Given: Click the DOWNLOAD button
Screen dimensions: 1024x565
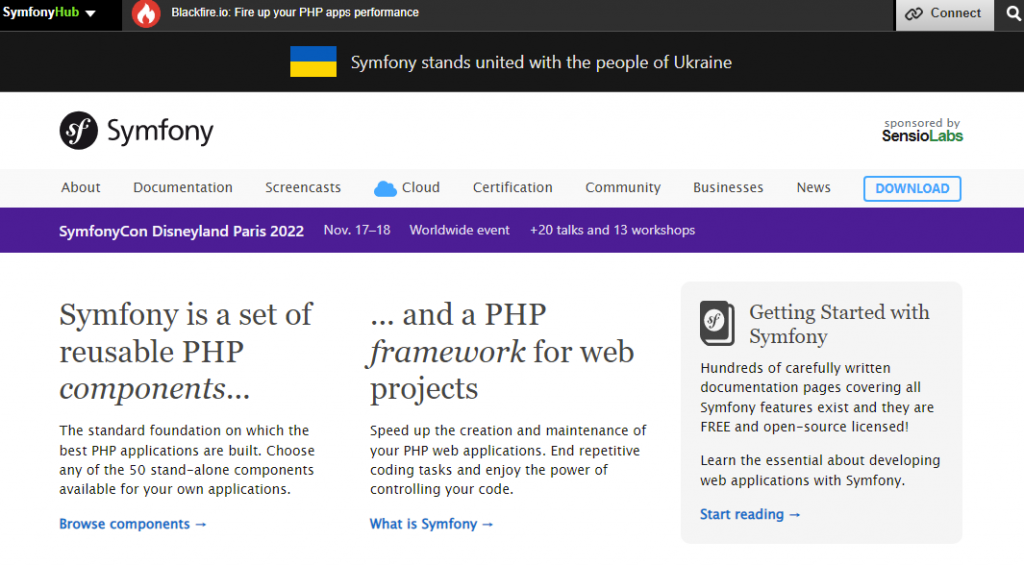Looking at the screenshot, I should click(912, 189).
